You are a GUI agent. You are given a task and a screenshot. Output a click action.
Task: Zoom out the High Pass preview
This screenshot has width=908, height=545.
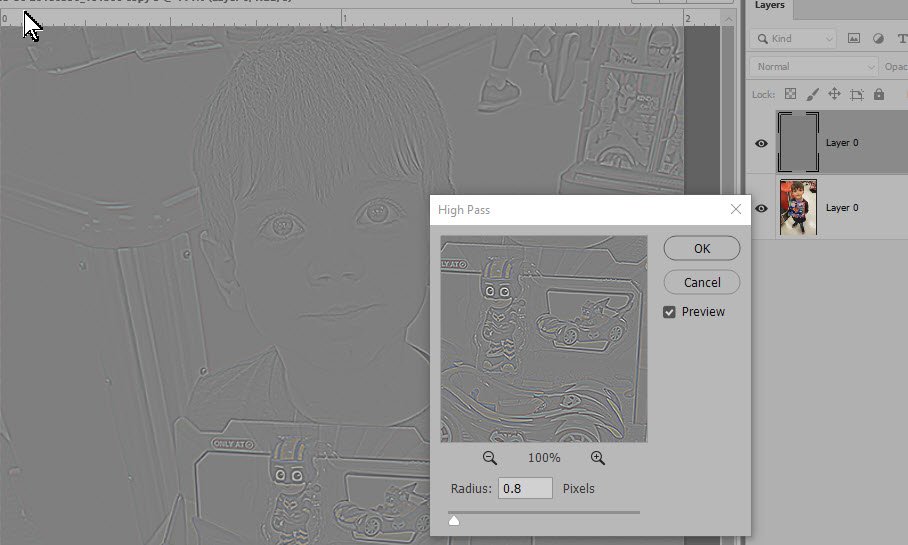click(489, 458)
